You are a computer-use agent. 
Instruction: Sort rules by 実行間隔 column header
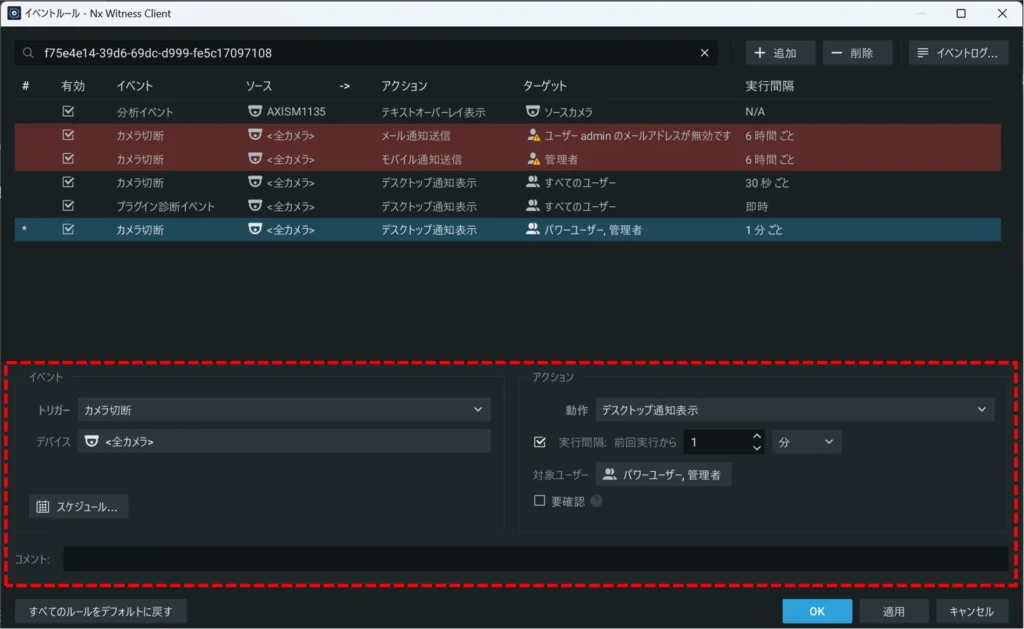(770, 86)
